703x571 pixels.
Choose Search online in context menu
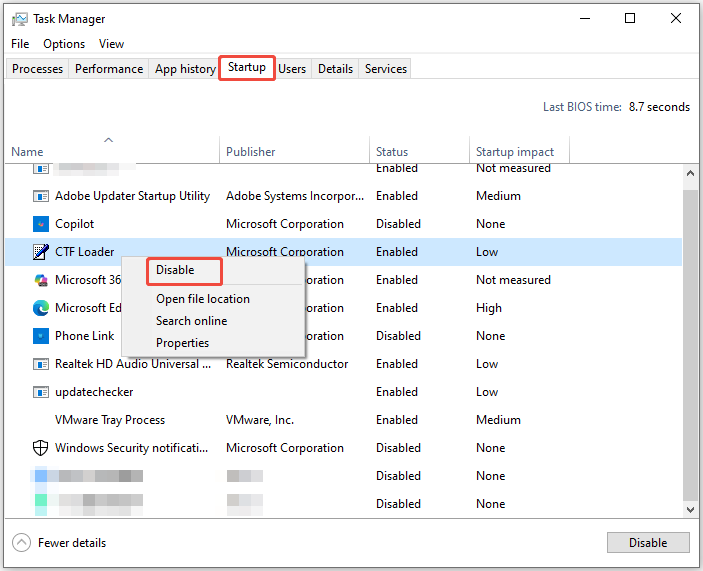(x=191, y=321)
